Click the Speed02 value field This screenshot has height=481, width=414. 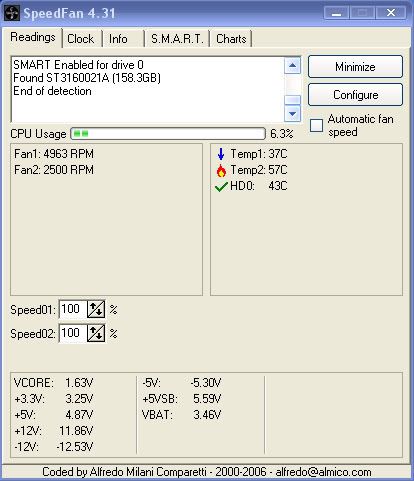click(x=73, y=333)
